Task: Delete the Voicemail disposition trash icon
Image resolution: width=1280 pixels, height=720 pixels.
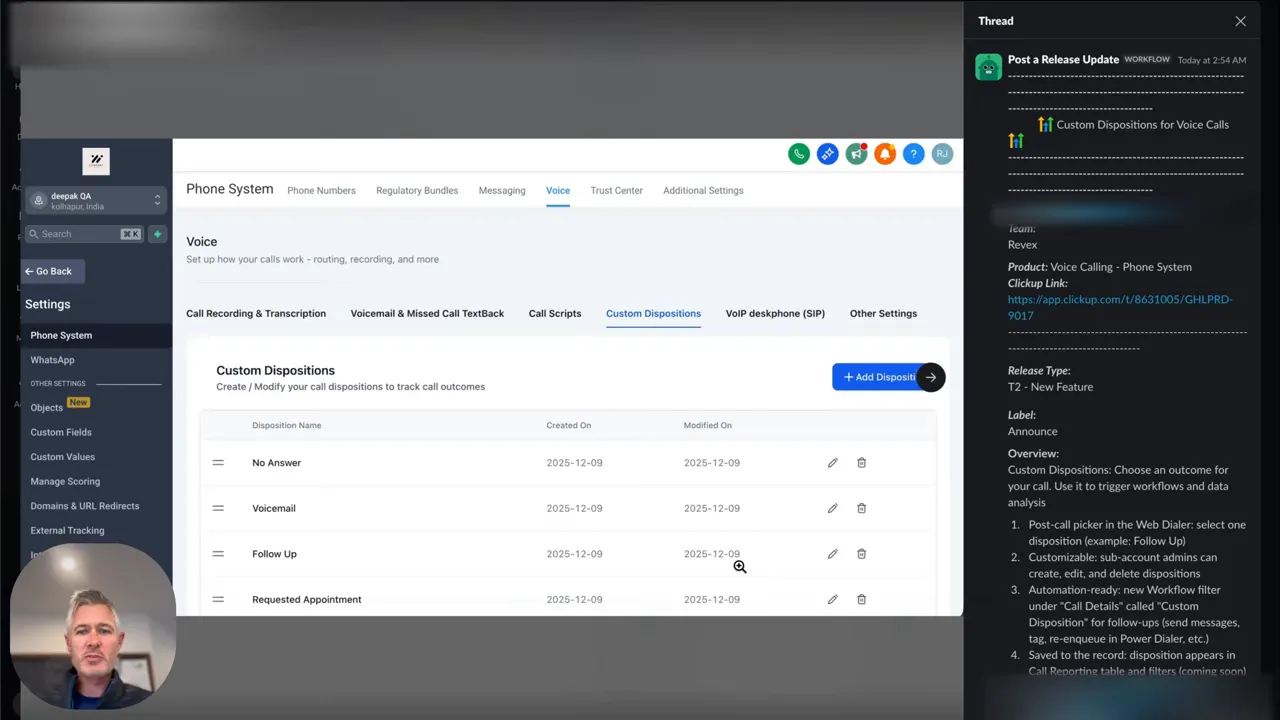Action: click(x=861, y=508)
